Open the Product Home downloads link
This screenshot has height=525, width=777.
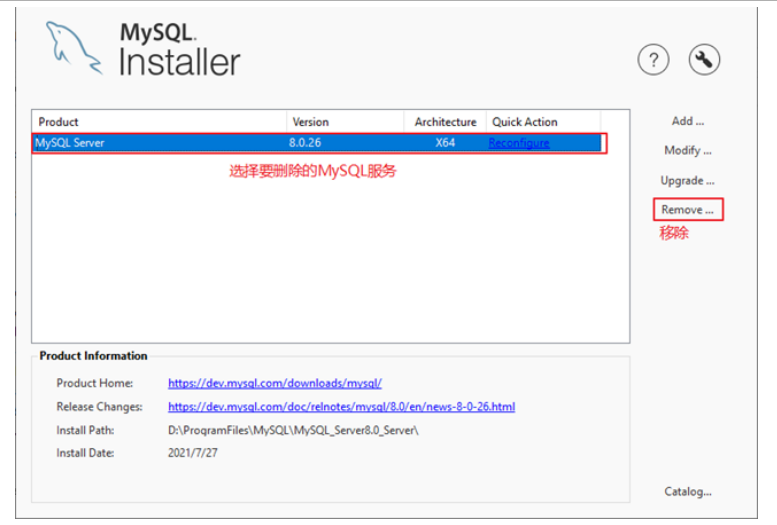coord(275,383)
